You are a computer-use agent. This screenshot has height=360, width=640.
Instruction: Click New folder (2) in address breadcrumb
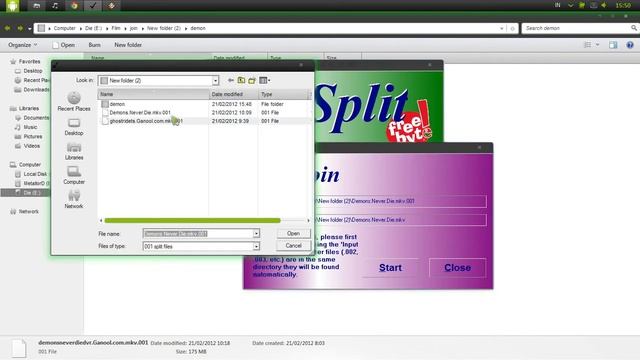click(x=164, y=28)
